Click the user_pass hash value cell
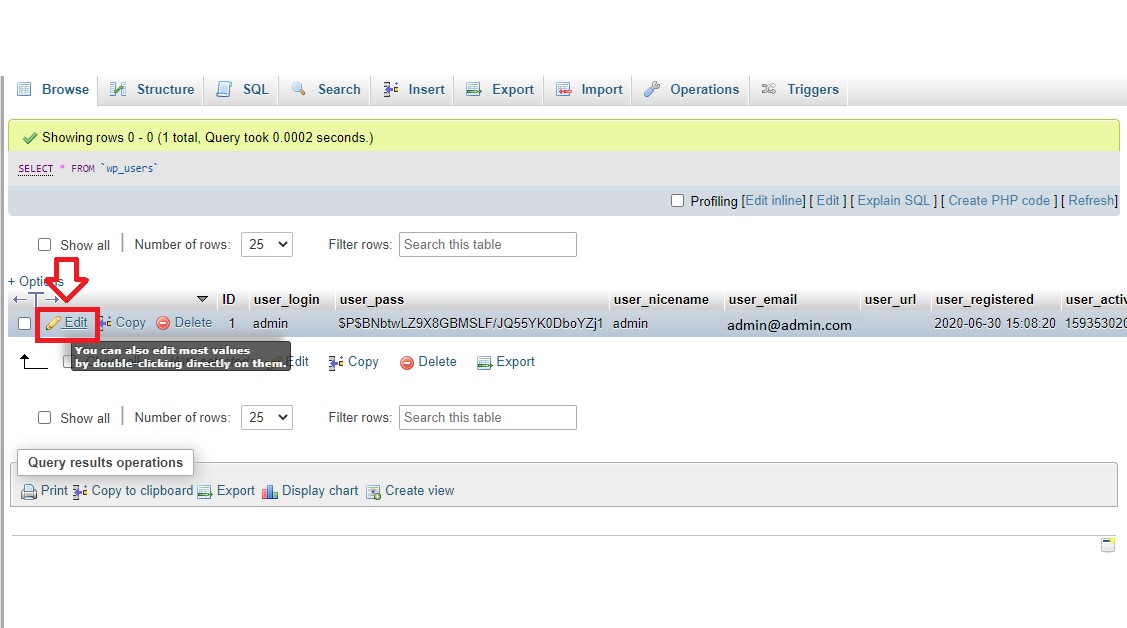 coord(471,323)
